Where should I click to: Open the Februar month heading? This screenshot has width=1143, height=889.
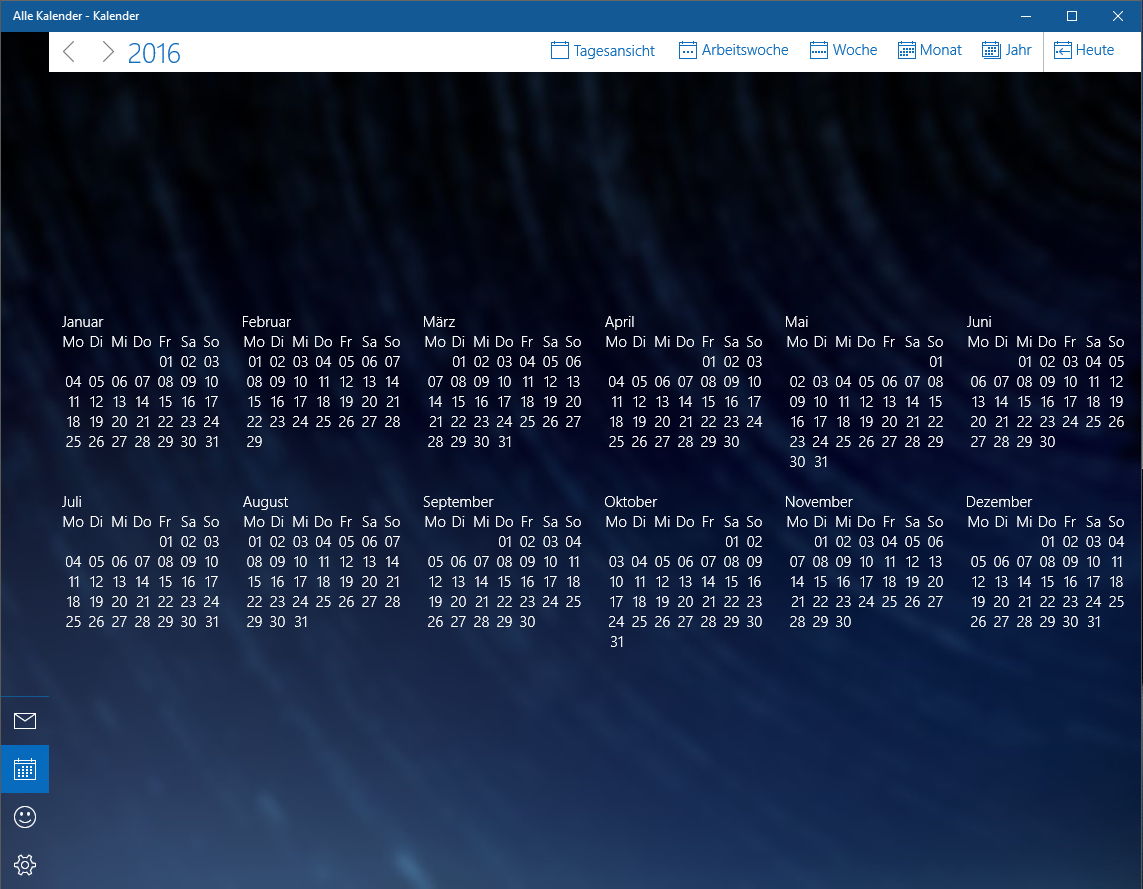[266, 322]
